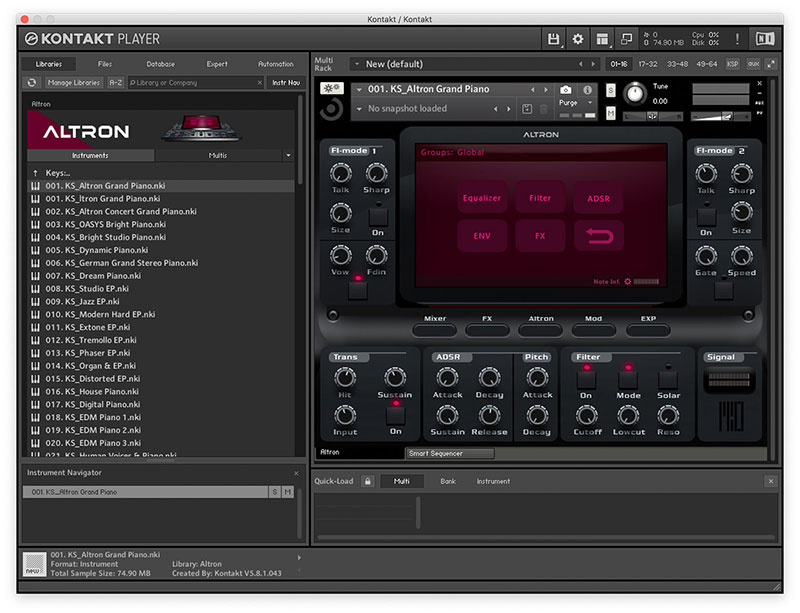
Task: Switch to the Database tab
Action: (160, 64)
